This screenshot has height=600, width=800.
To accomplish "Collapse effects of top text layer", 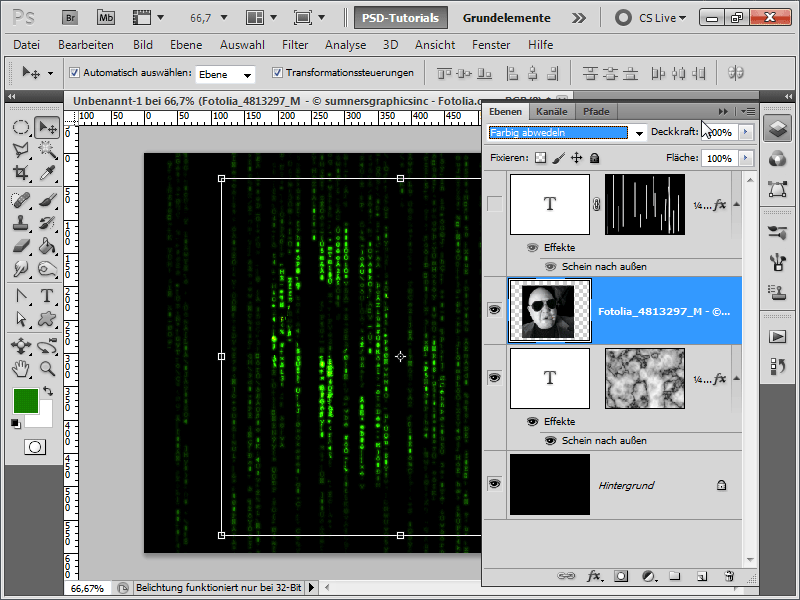I will pos(737,205).
